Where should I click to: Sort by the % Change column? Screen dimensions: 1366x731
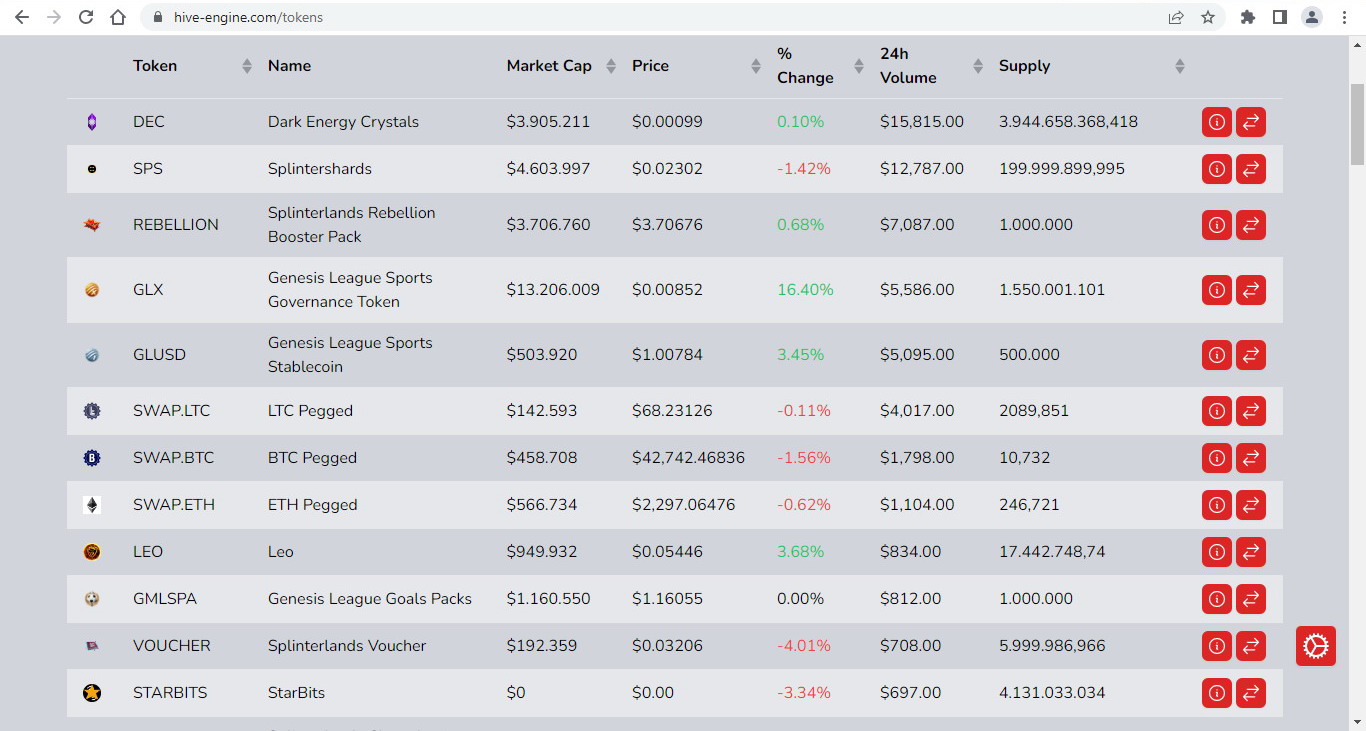point(859,66)
